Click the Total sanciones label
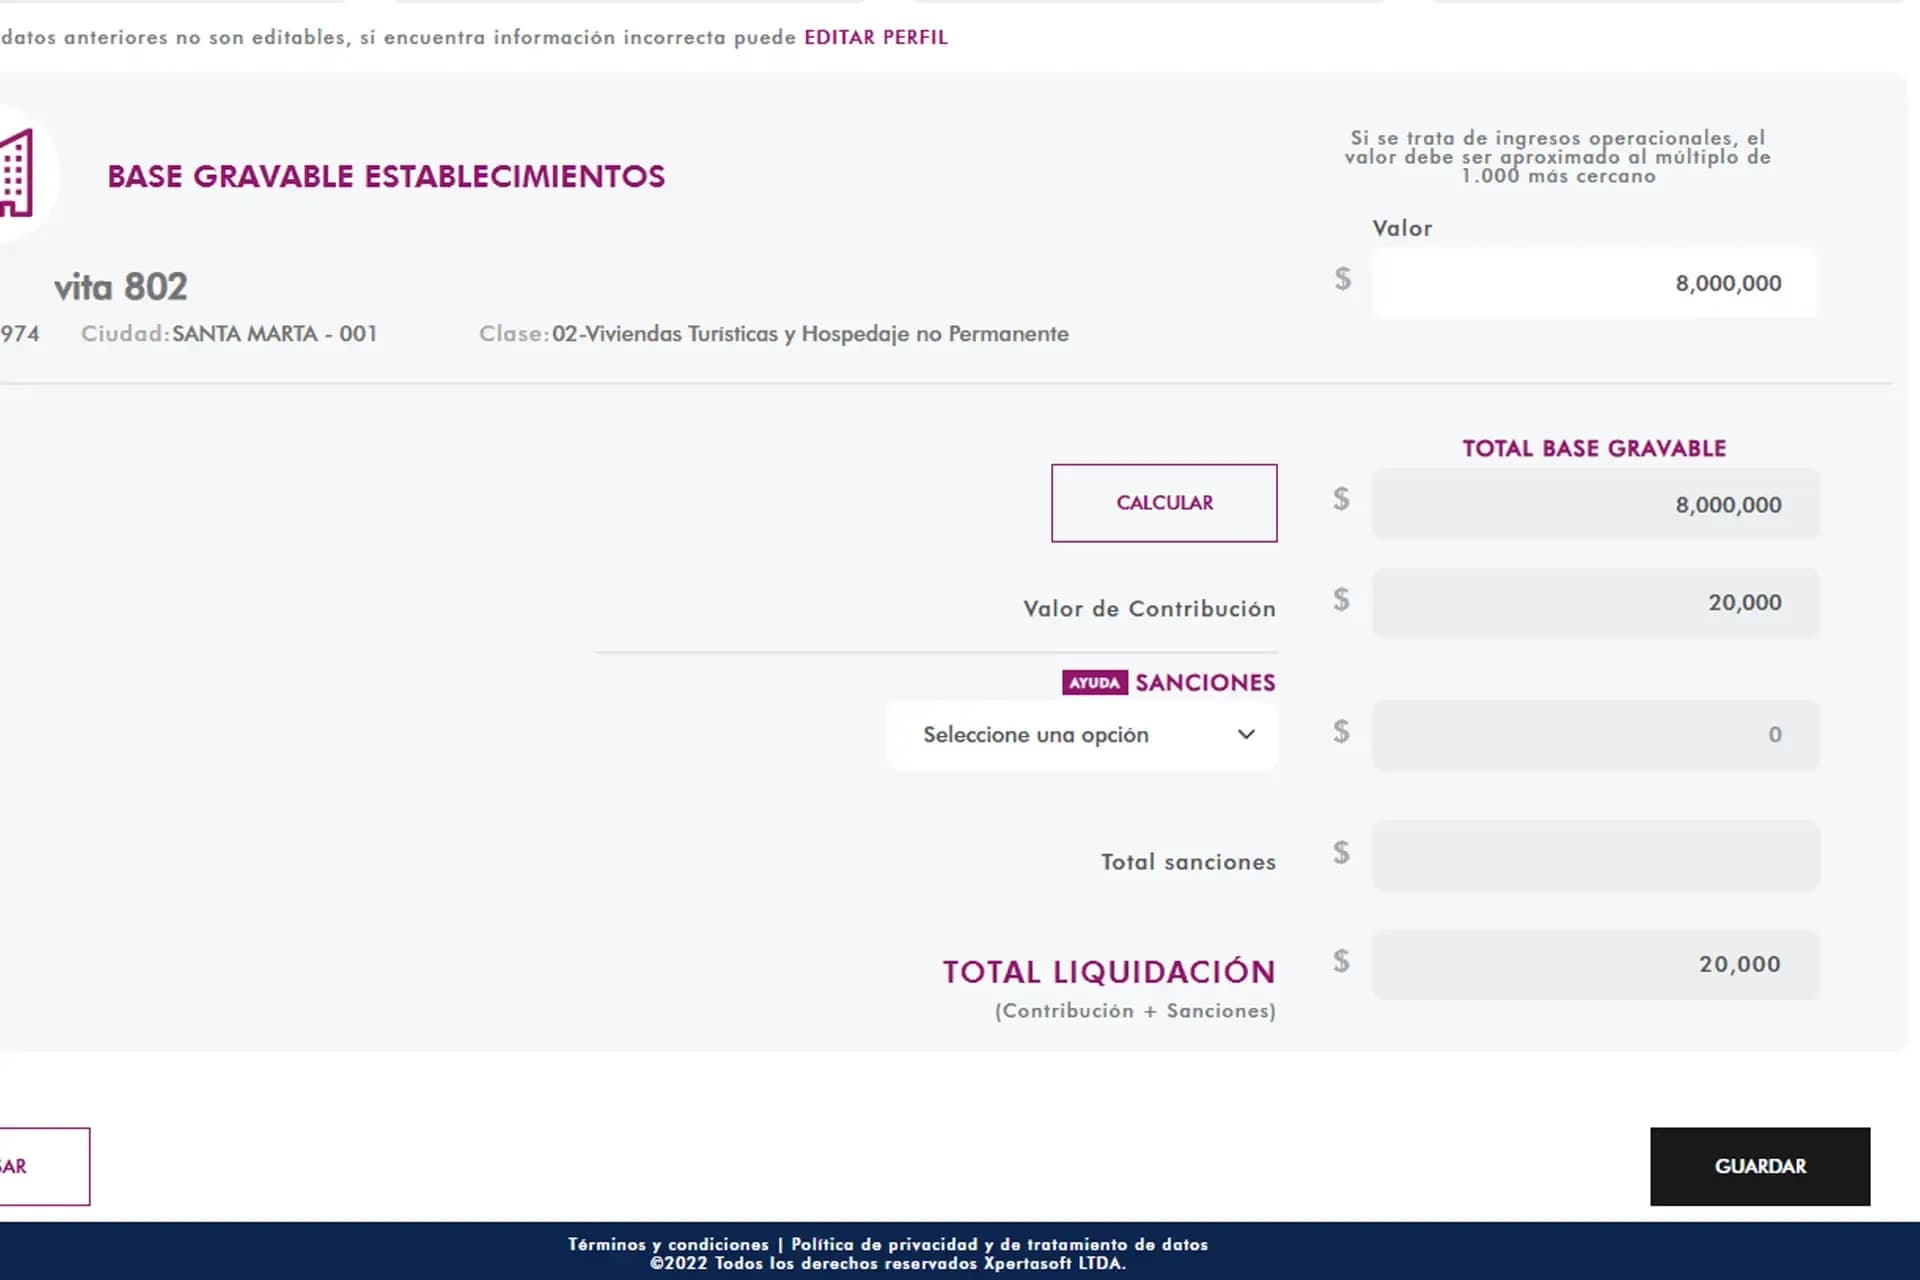The image size is (1920, 1280). [x=1188, y=862]
